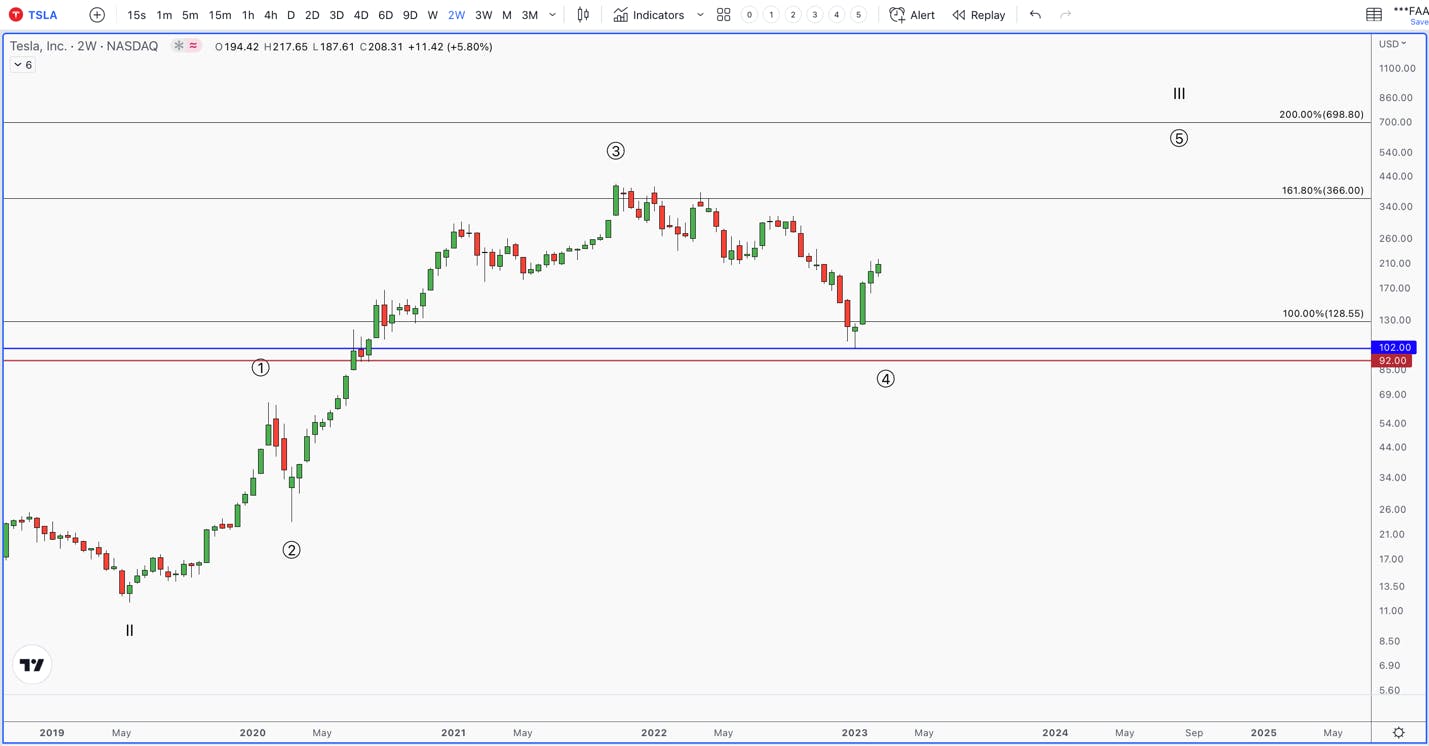Viewport: 1429px width, 746px height.
Task: Open the FAA layout name menu
Action: click(1410, 10)
